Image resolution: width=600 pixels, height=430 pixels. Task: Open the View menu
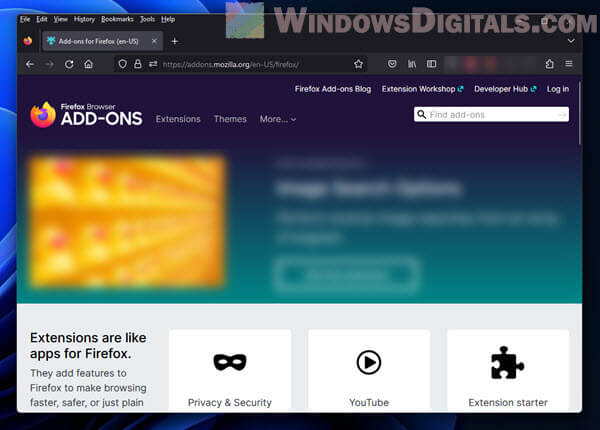coord(60,19)
